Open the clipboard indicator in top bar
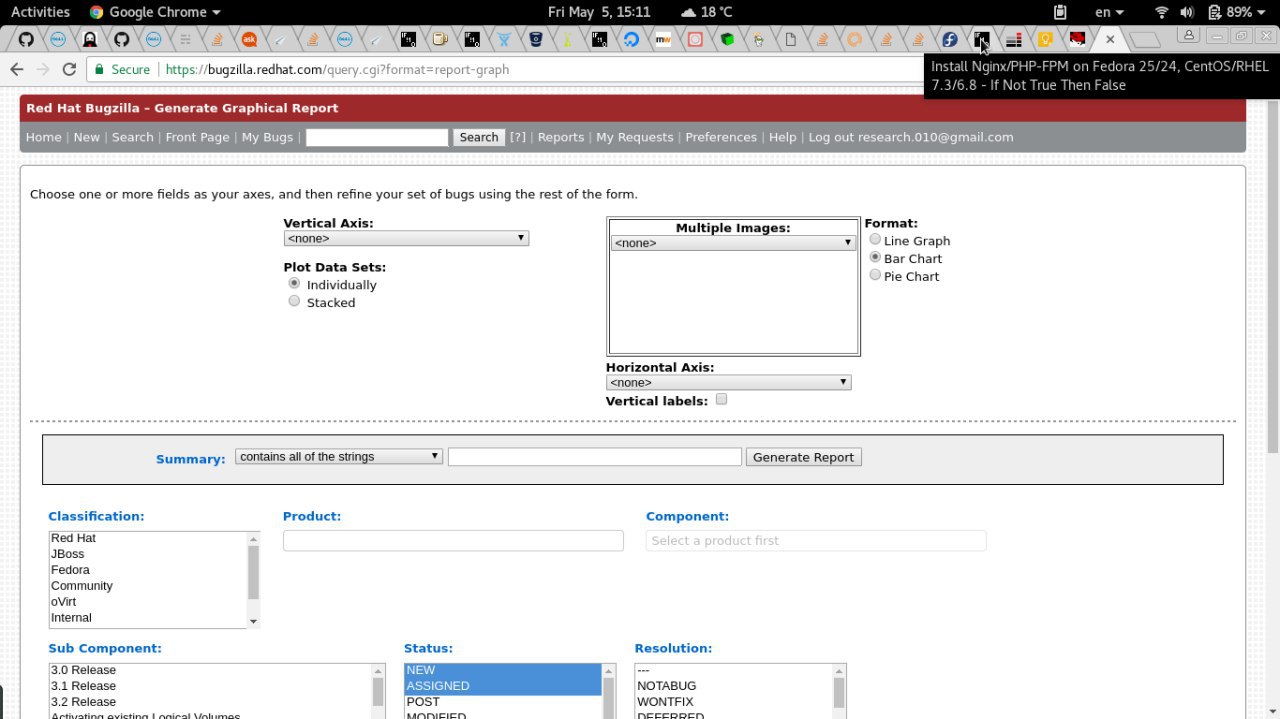Image resolution: width=1280 pixels, height=719 pixels. click(1060, 12)
